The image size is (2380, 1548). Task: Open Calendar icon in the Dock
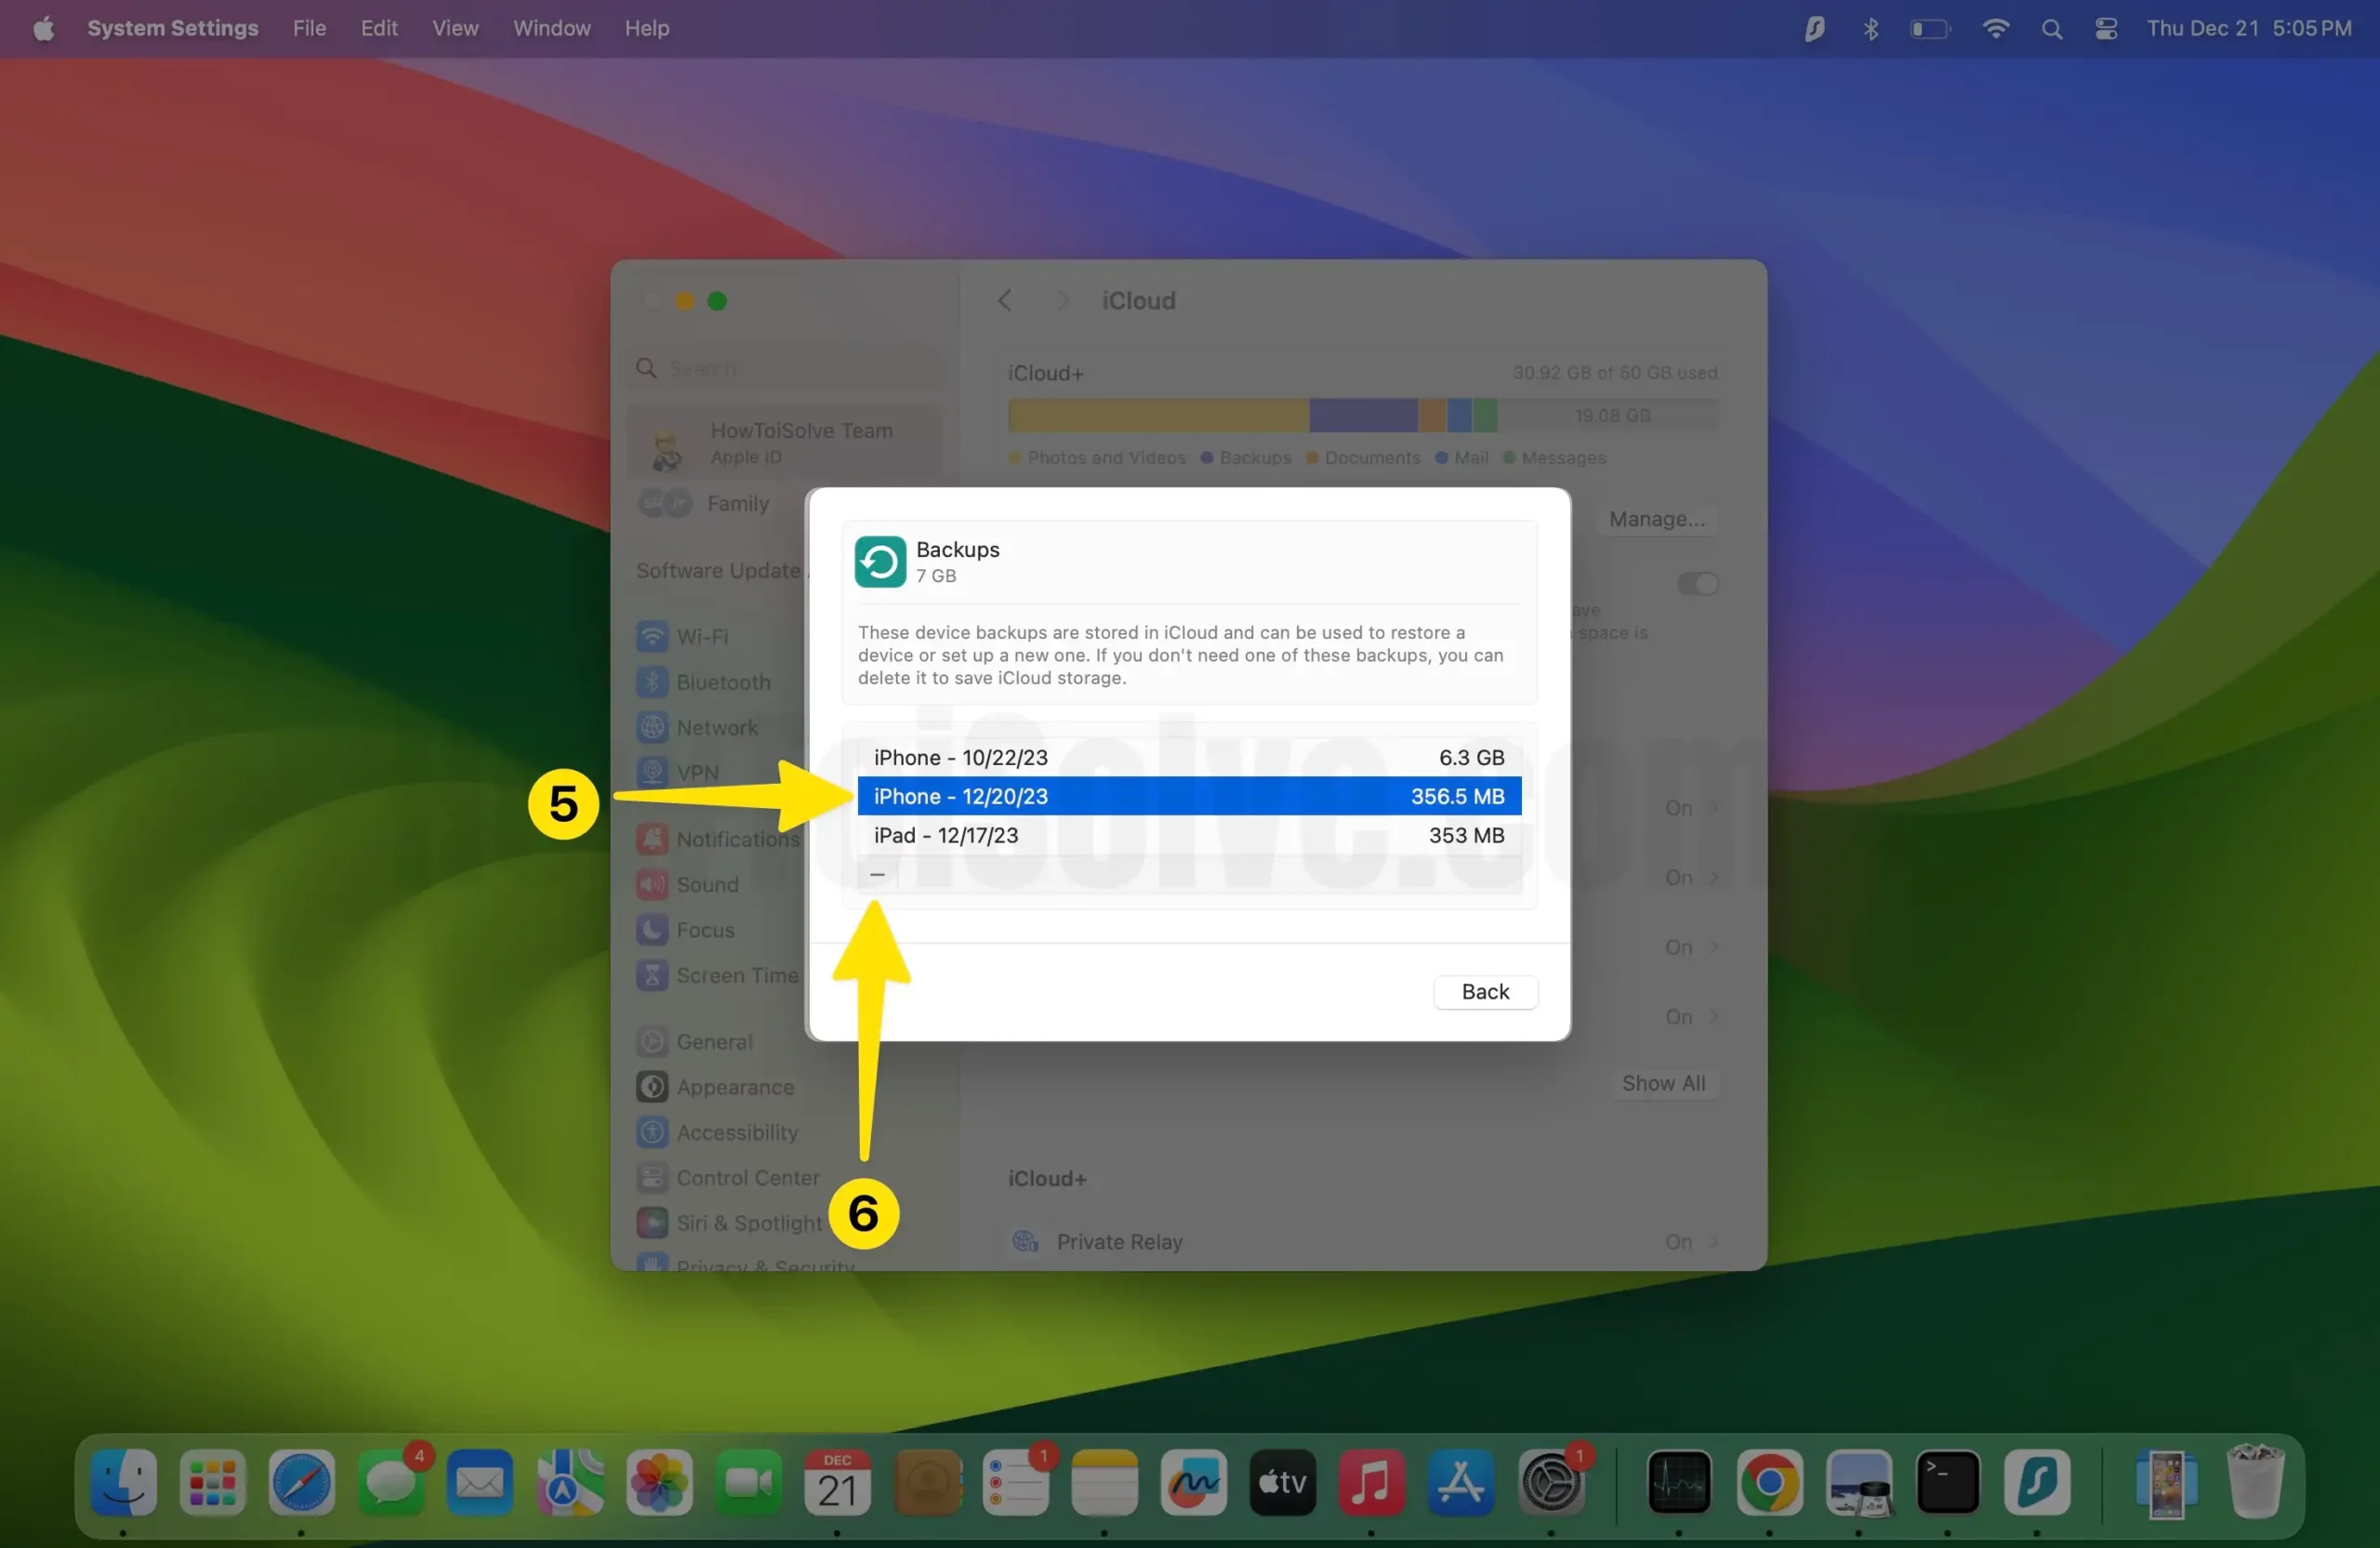pos(837,1482)
